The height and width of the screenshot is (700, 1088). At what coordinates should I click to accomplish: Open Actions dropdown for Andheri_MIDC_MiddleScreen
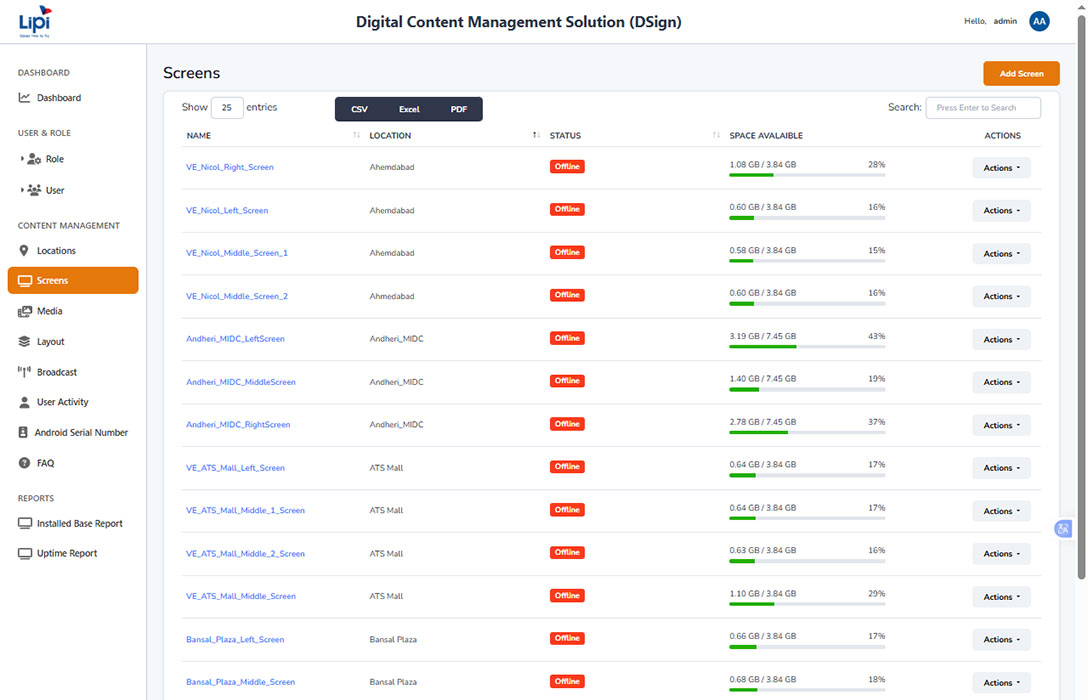[x=1001, y=382]
